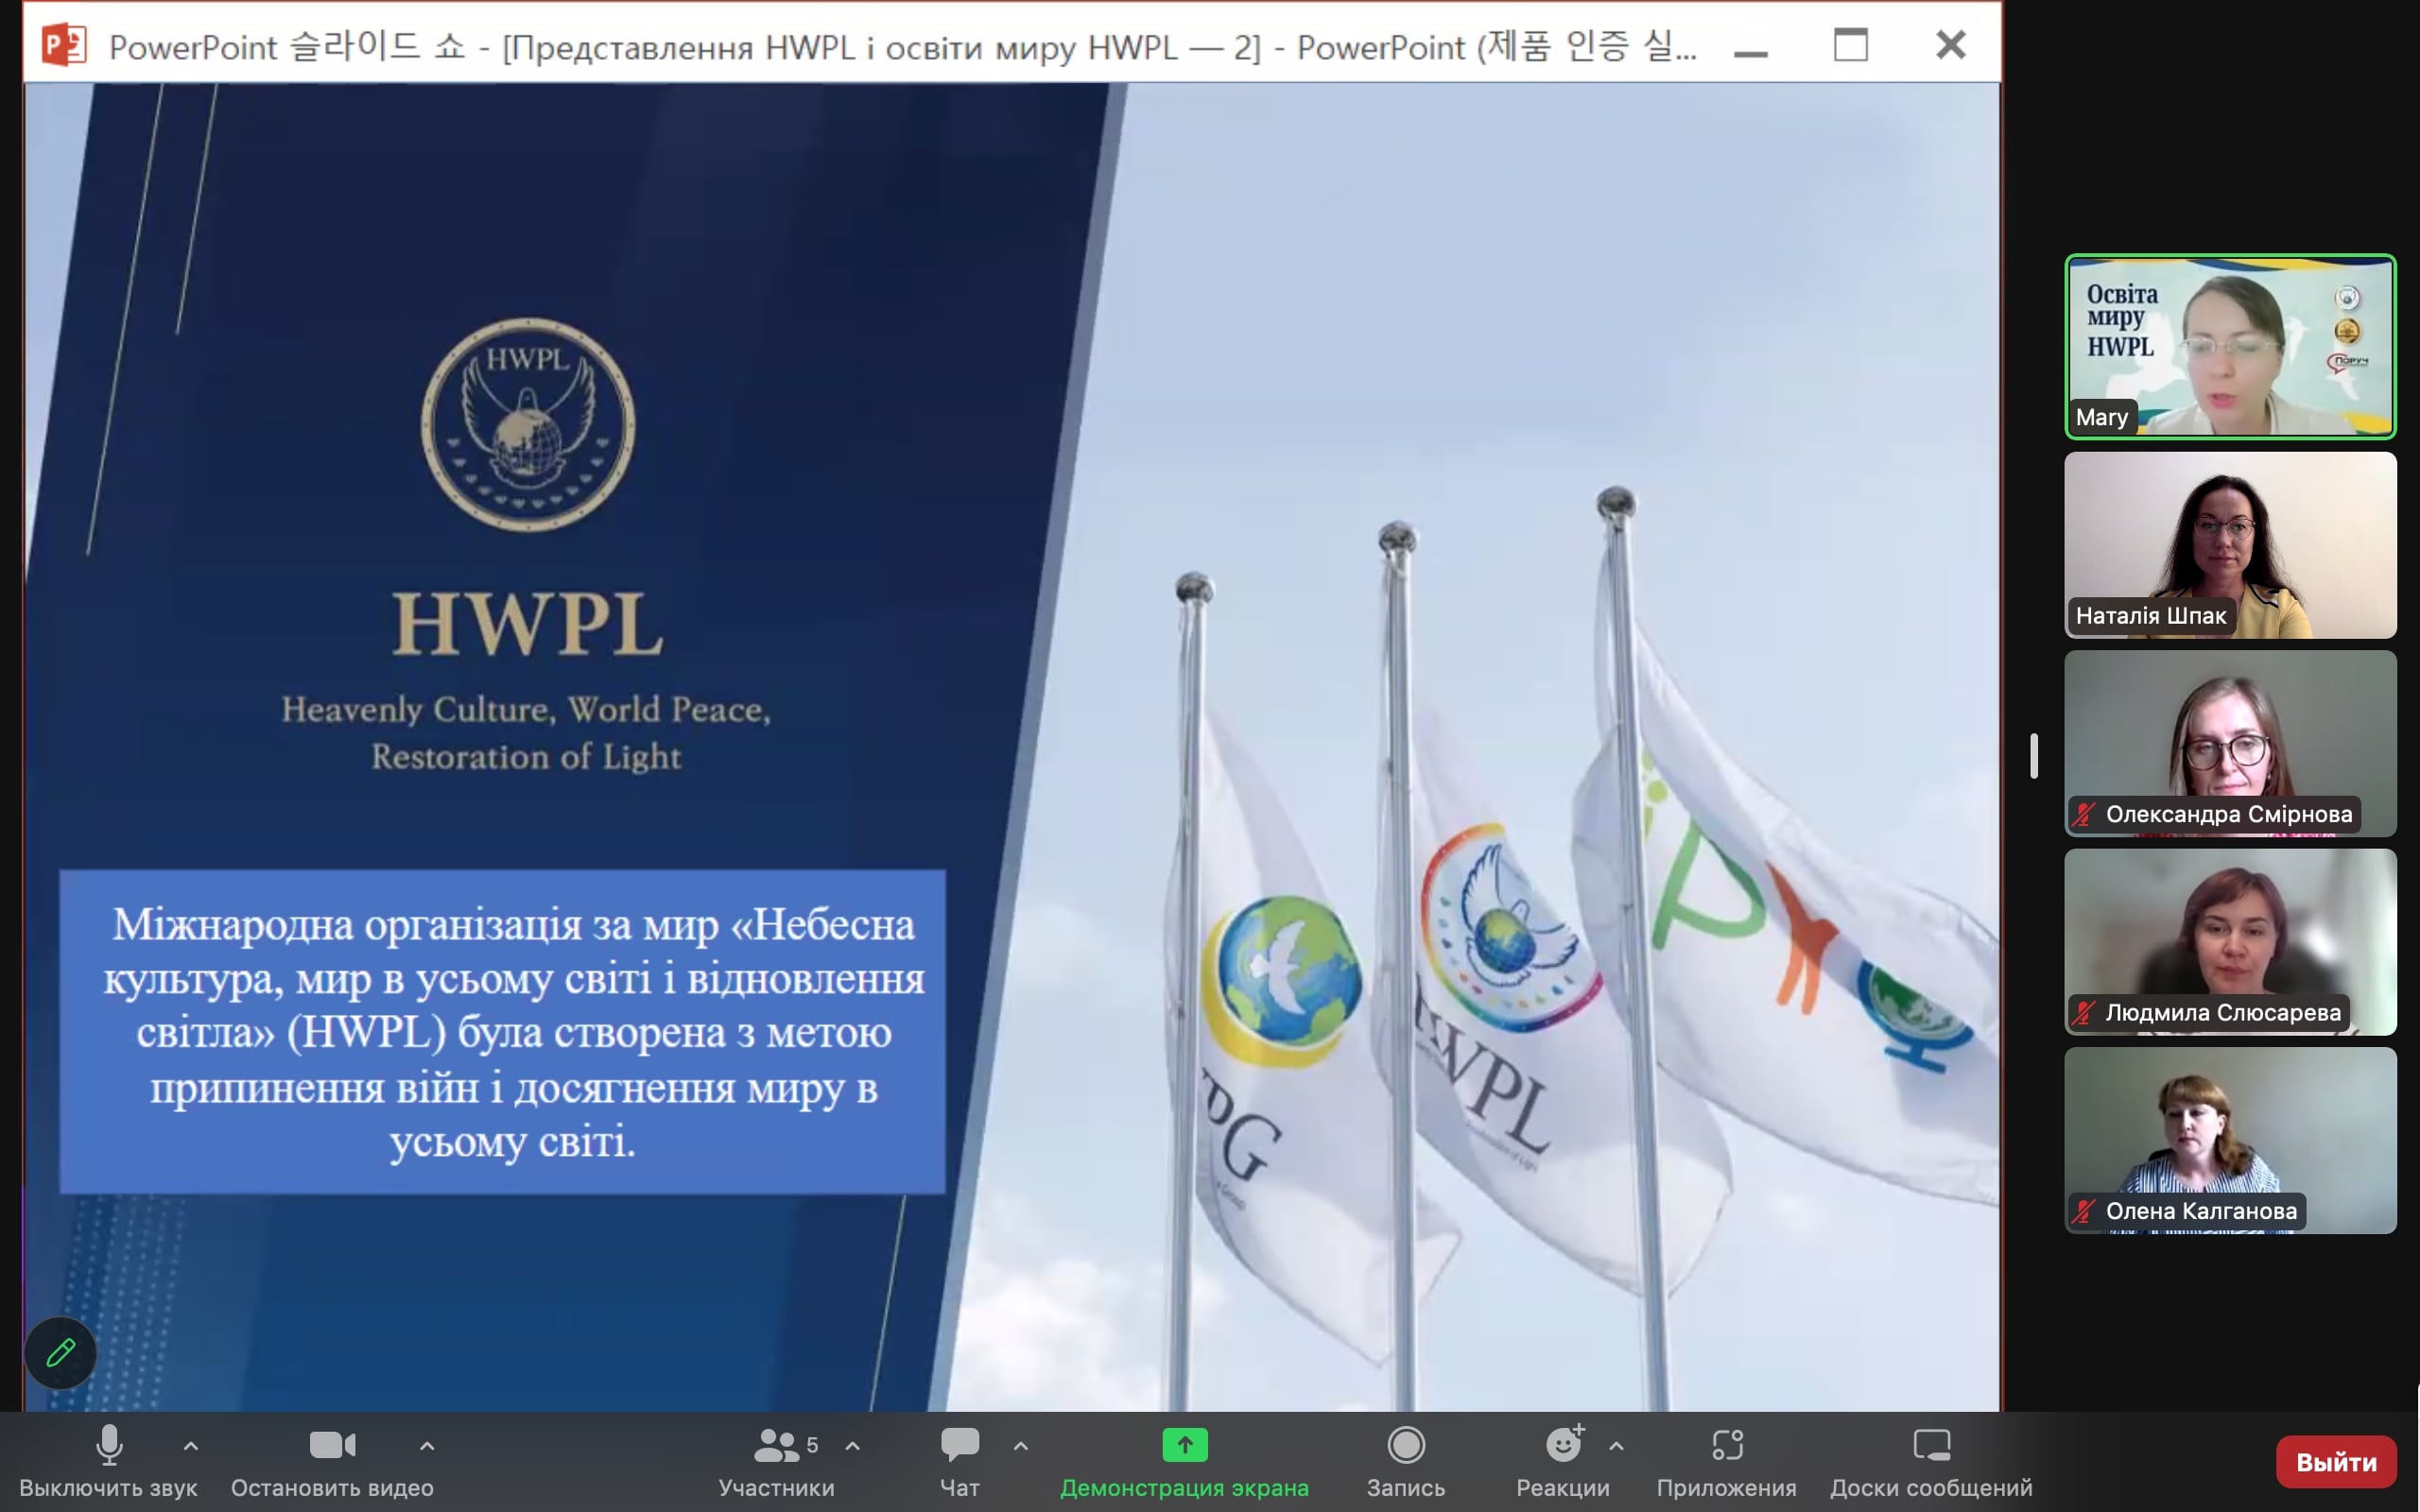The image size is (2420, 1512).
Task: Click the large HWPL title on slide
Action: [528, 624]
